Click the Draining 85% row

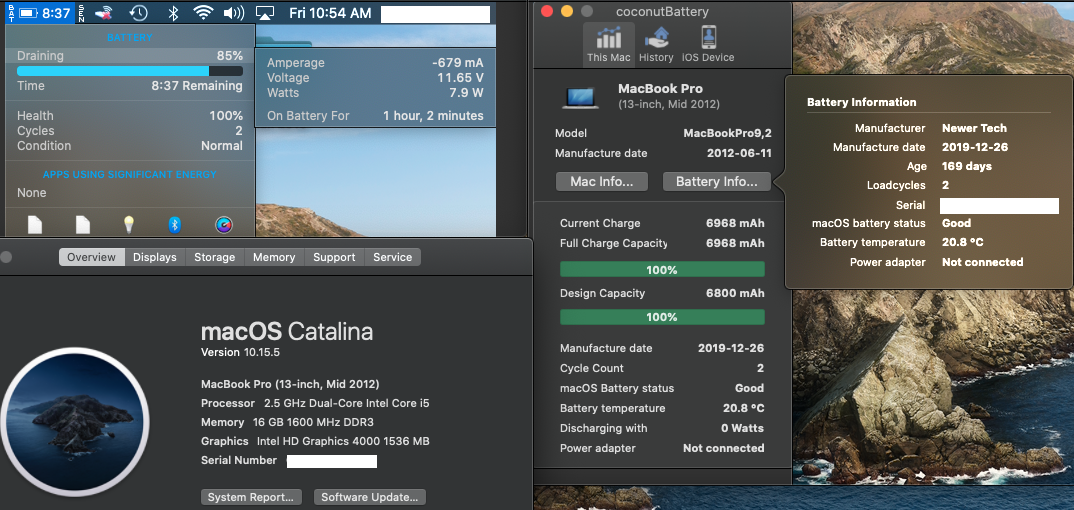click(x=129, y=55)
